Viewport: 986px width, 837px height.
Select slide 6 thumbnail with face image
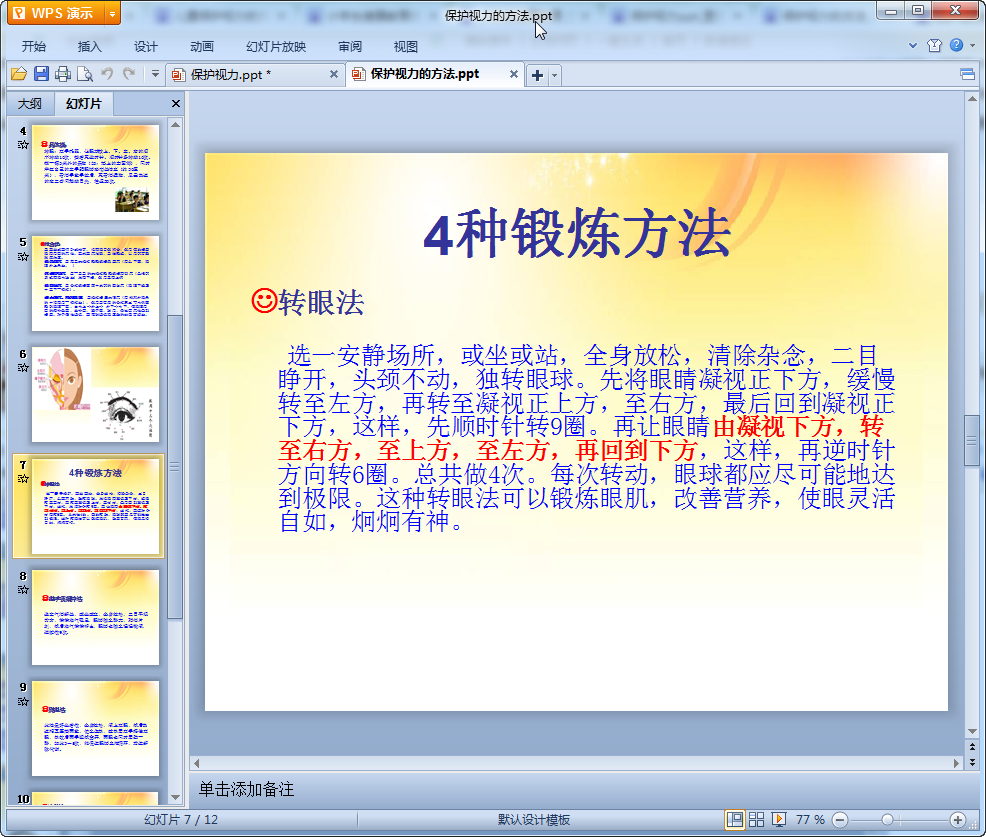coord(96,395)
